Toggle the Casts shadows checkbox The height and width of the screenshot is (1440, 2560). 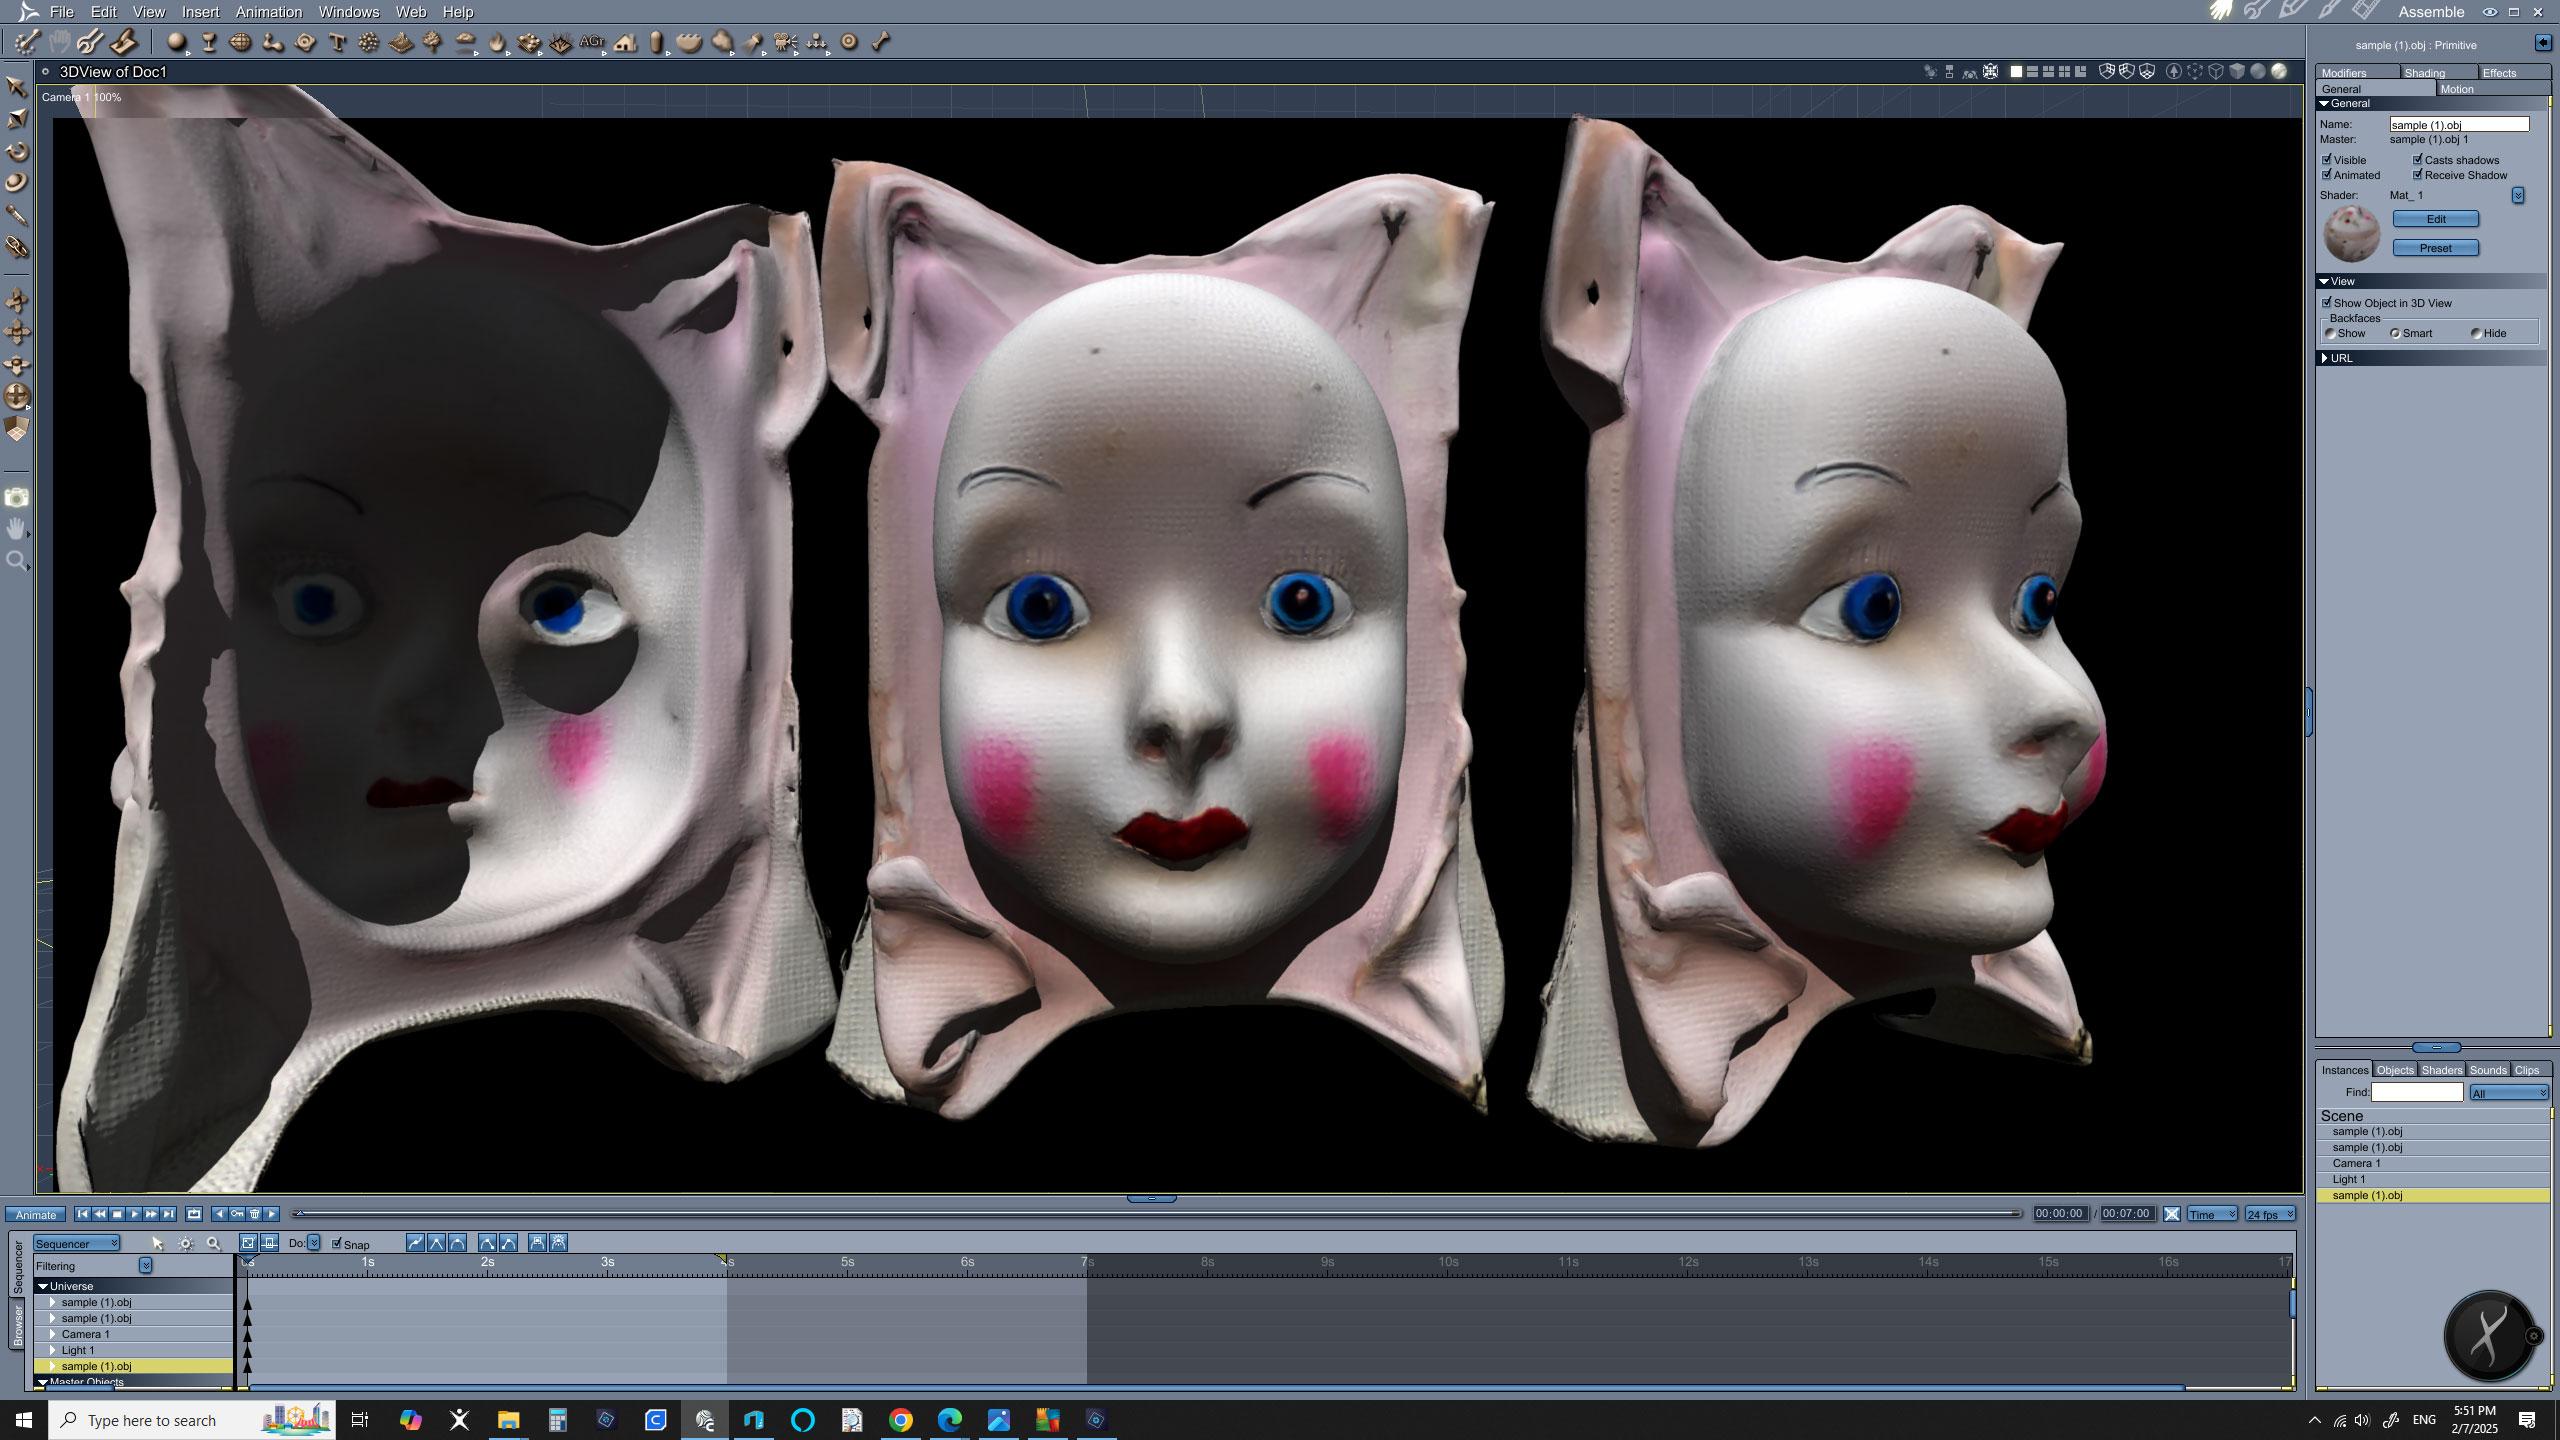coord(2418,160)
